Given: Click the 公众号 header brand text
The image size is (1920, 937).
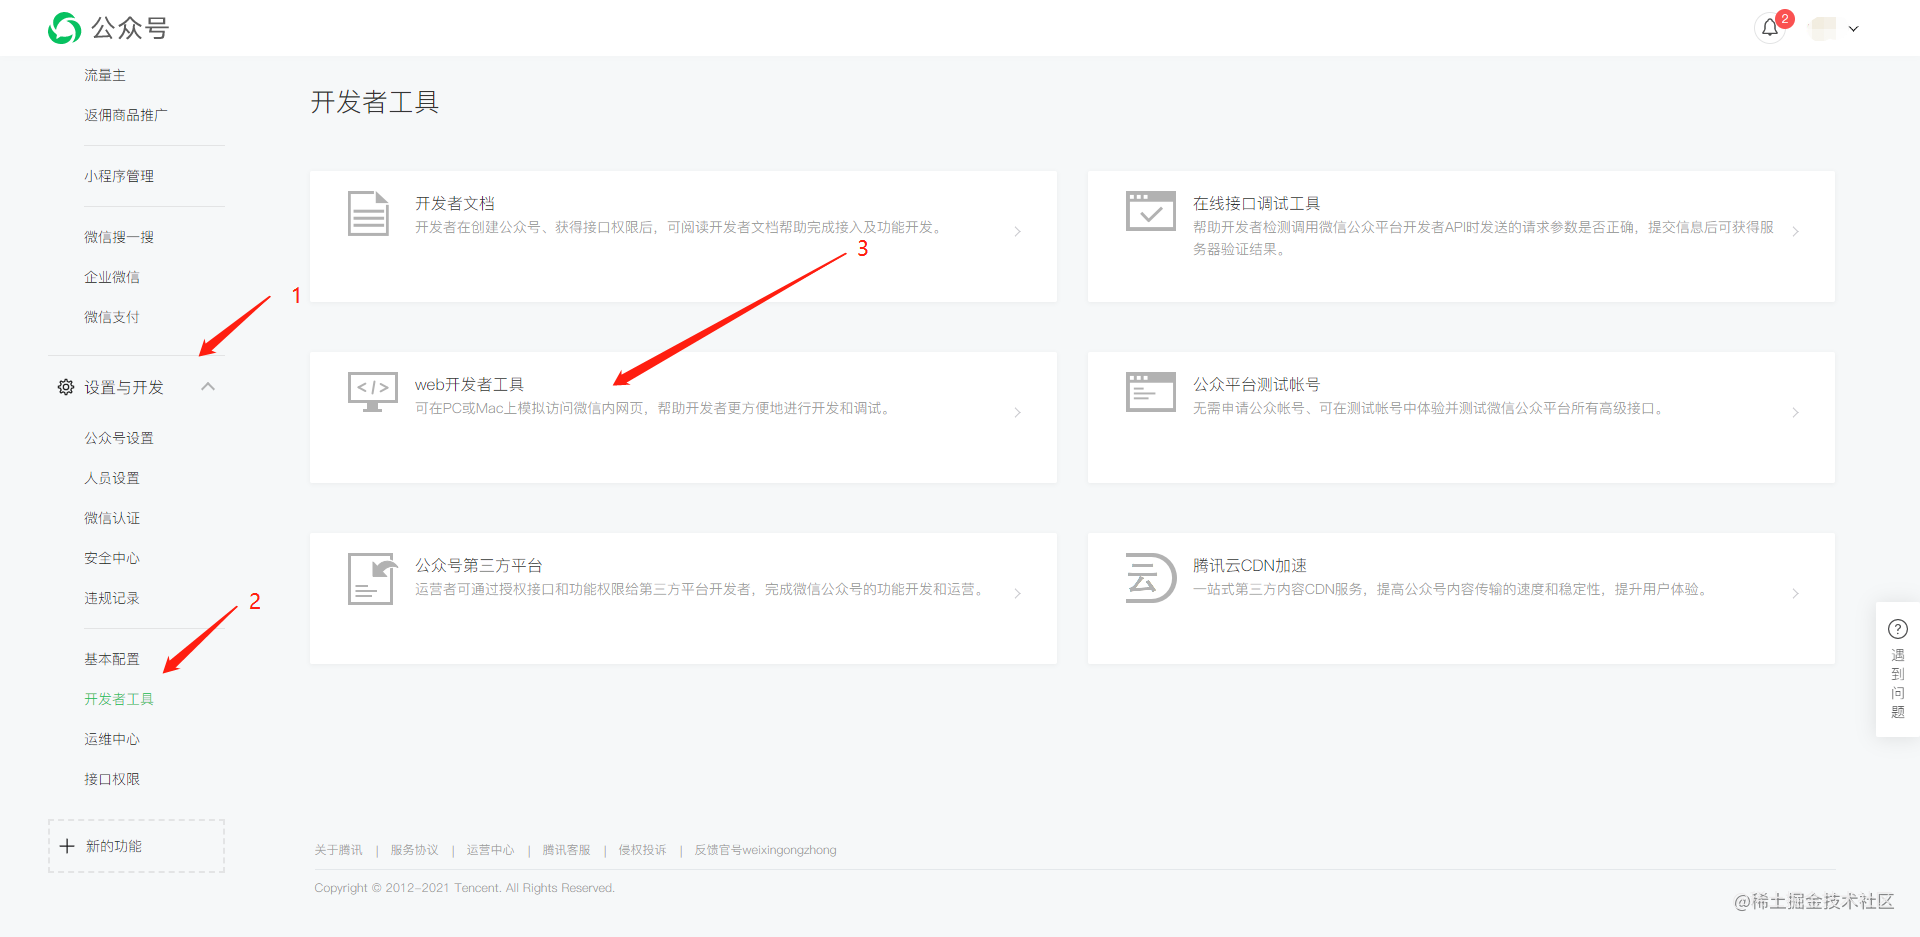Looking at the screenshot, I should (x=130, y=28).
